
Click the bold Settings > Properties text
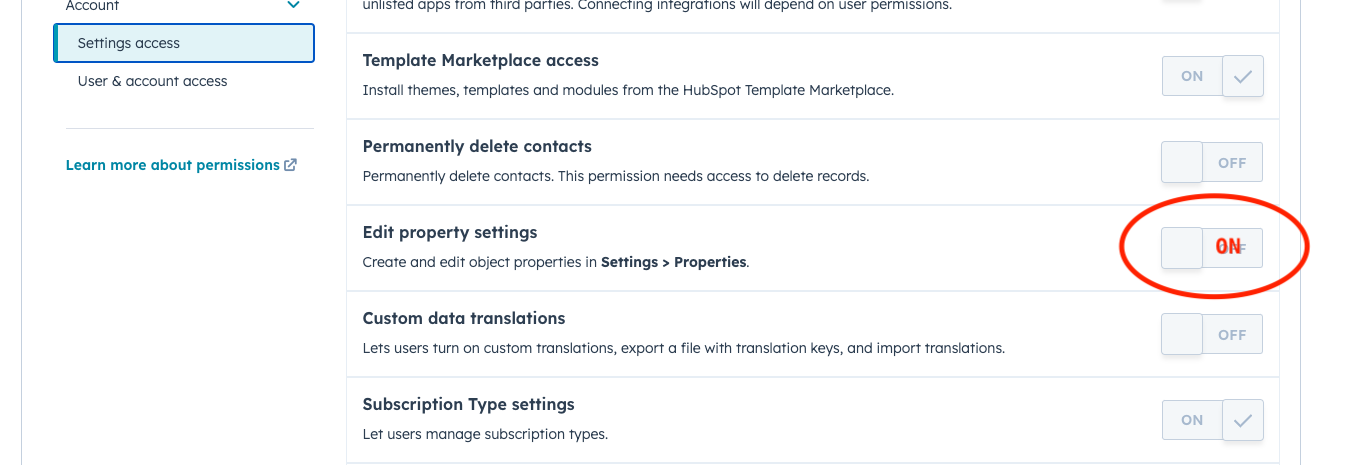point(673,263)
